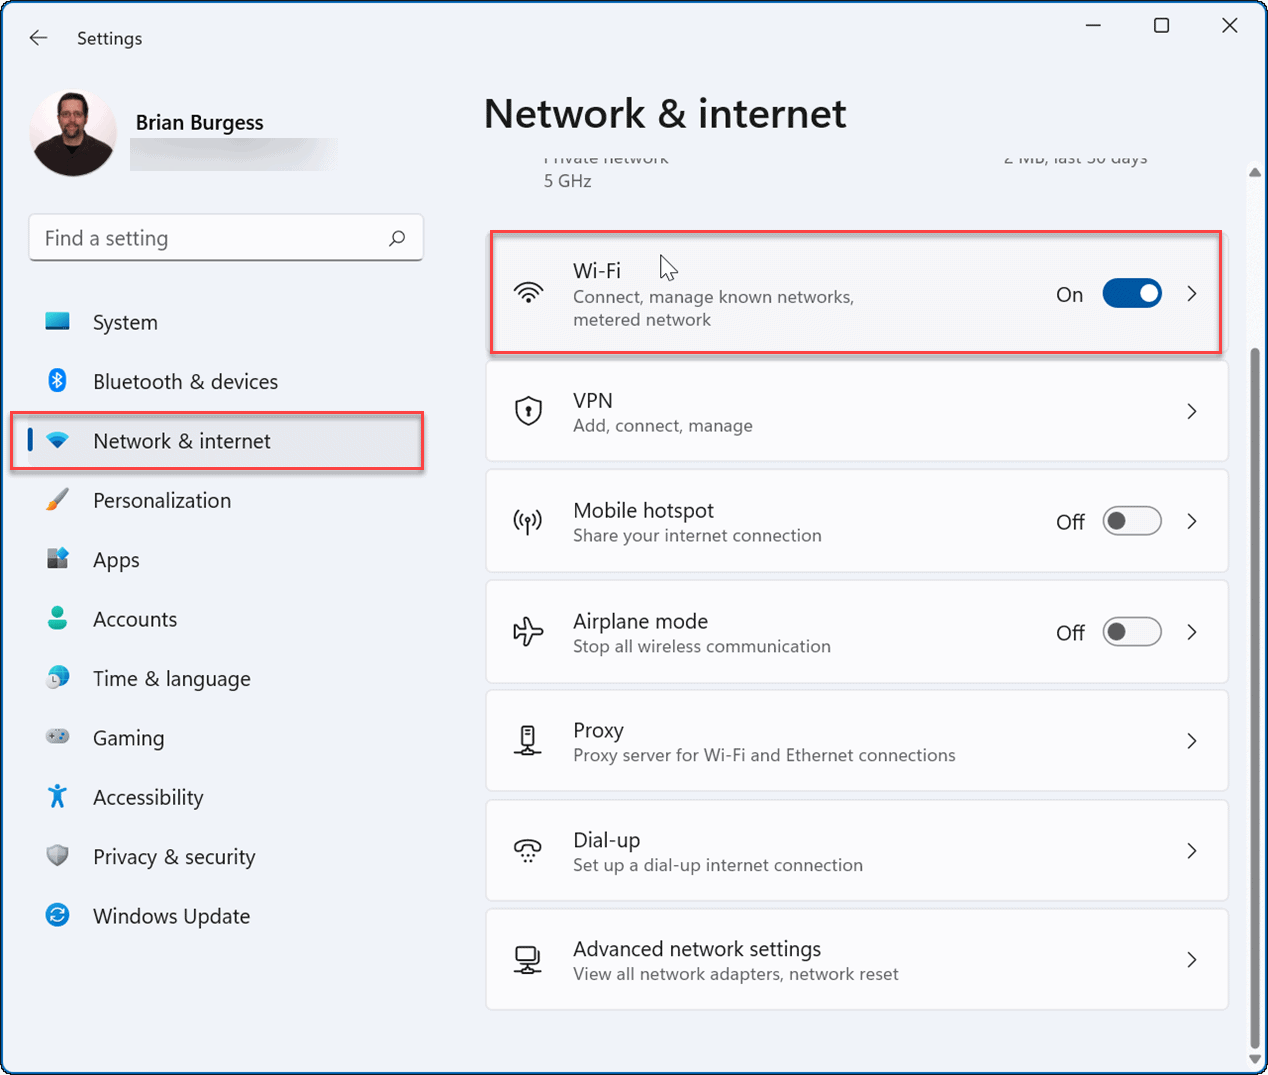Click the Advanced network settings title text

coord(697,949)
